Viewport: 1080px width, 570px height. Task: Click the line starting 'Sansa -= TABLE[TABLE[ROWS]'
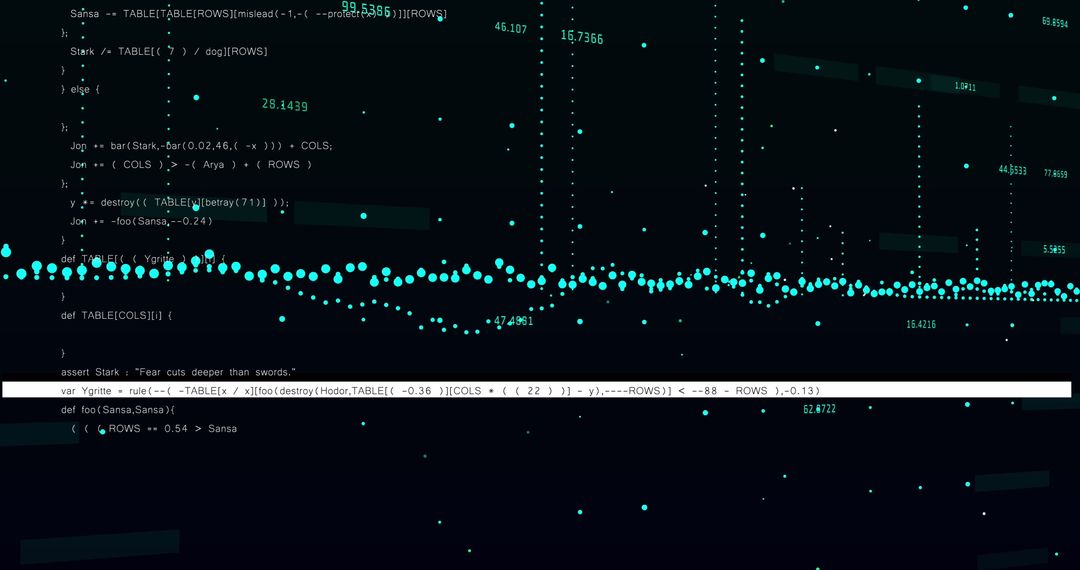point(258,14)
